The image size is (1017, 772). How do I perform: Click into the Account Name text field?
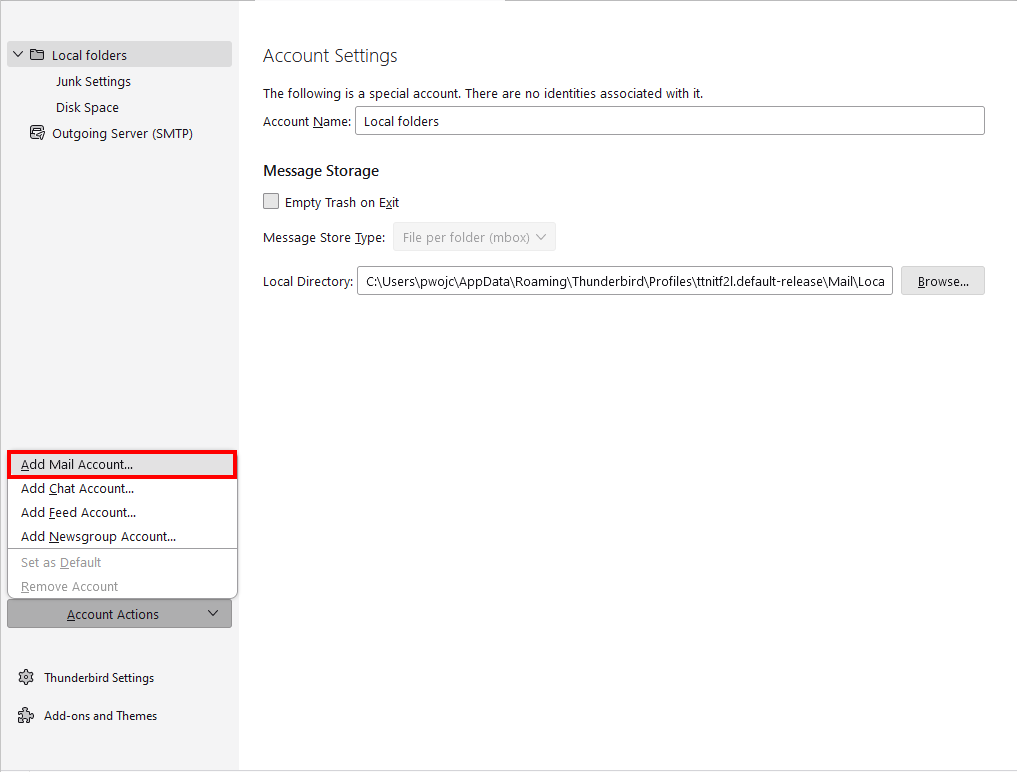(669, 121)
